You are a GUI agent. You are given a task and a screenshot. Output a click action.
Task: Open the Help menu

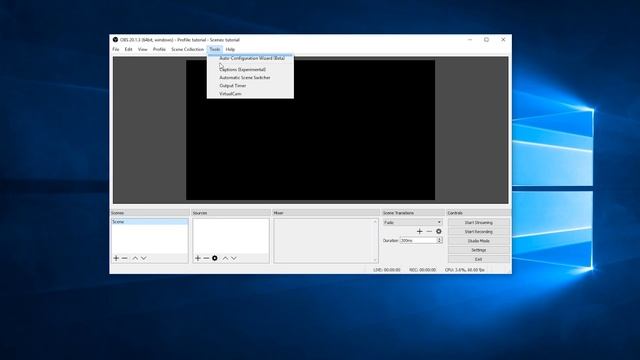coord(230,49)
